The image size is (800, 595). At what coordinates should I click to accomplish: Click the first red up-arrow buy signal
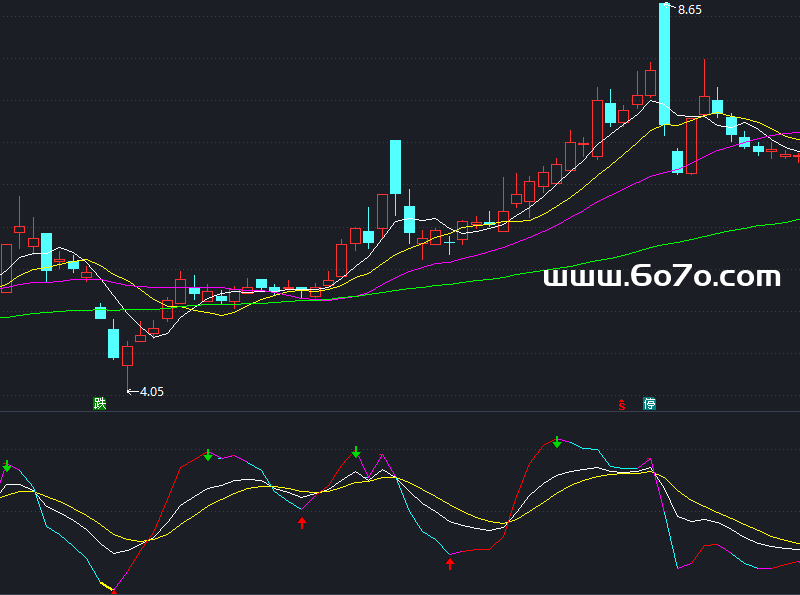click(x=302, y=522)
